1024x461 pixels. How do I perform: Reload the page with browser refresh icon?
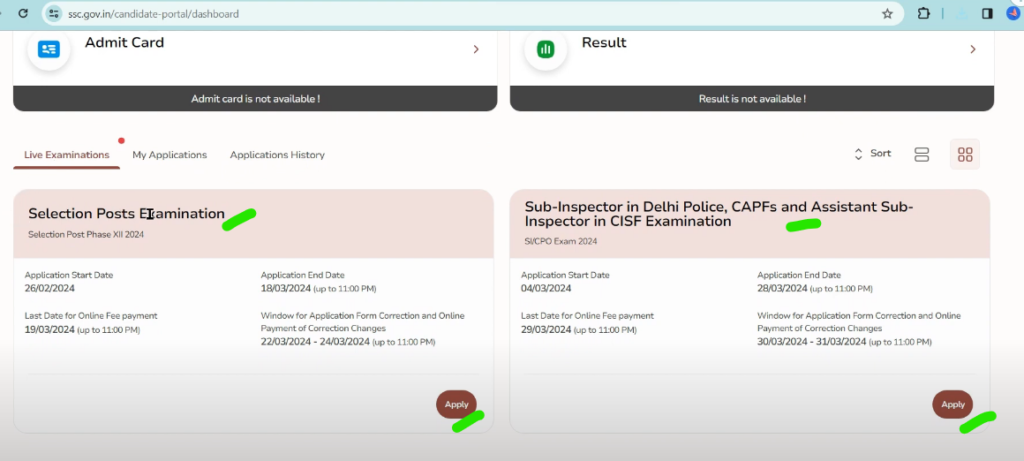(23, 13)
